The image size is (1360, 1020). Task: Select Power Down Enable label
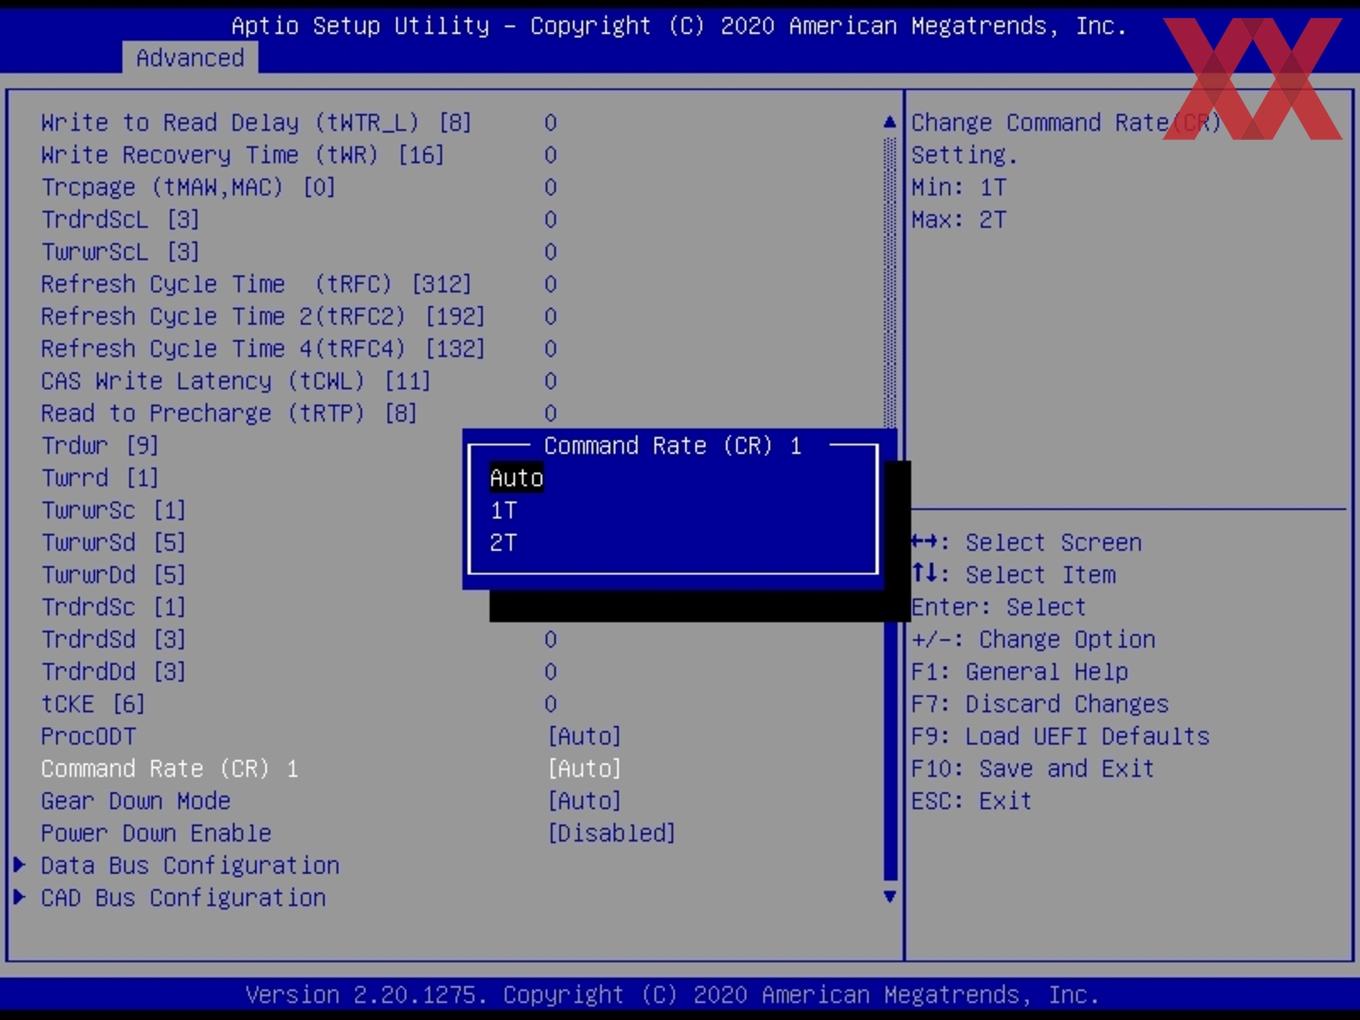156,833
